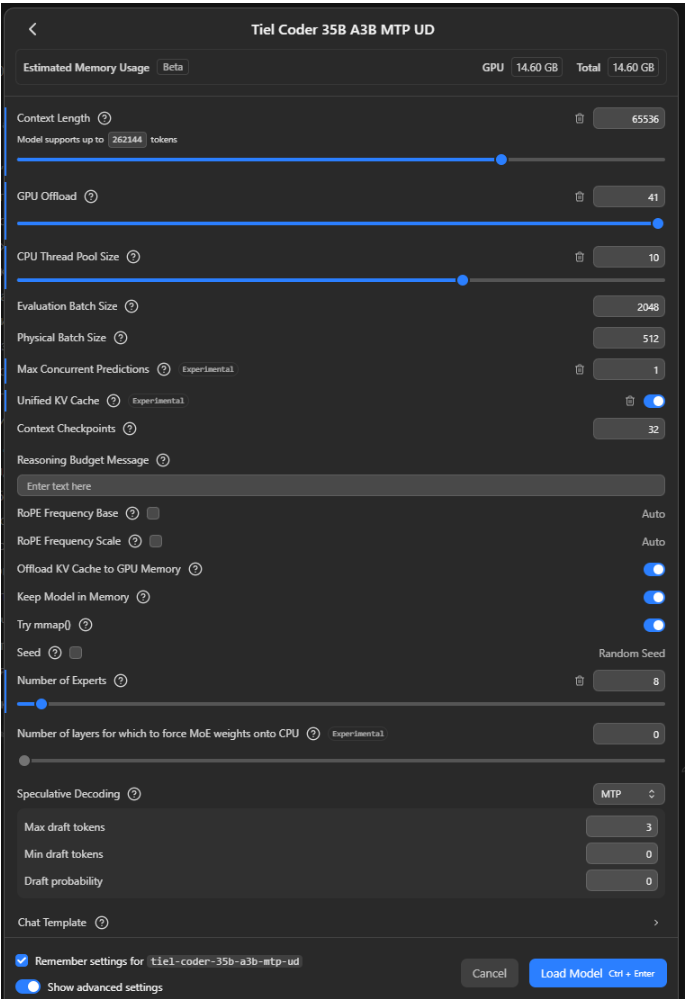Screen dimensions: 685x999
Task: Toggle Keep Model in Memory switch
Action: point(654,597)
